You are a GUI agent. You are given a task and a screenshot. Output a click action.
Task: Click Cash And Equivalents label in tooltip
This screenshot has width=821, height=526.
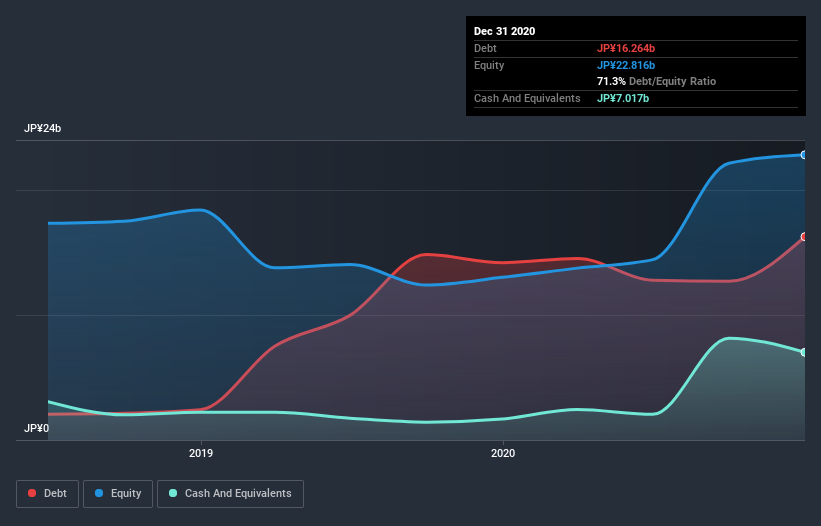pos(527,98)
